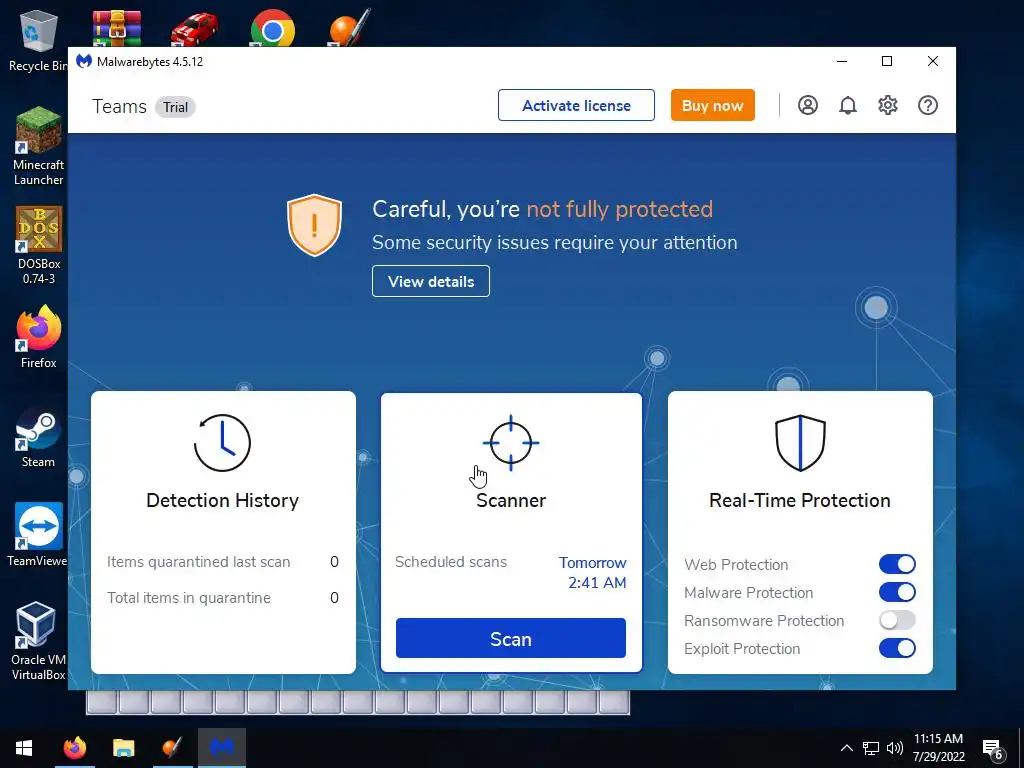This screenshot has height=768, width=1024.
Task: Click the Malwarebytes logo in title bar
Action: pos(84,61)
